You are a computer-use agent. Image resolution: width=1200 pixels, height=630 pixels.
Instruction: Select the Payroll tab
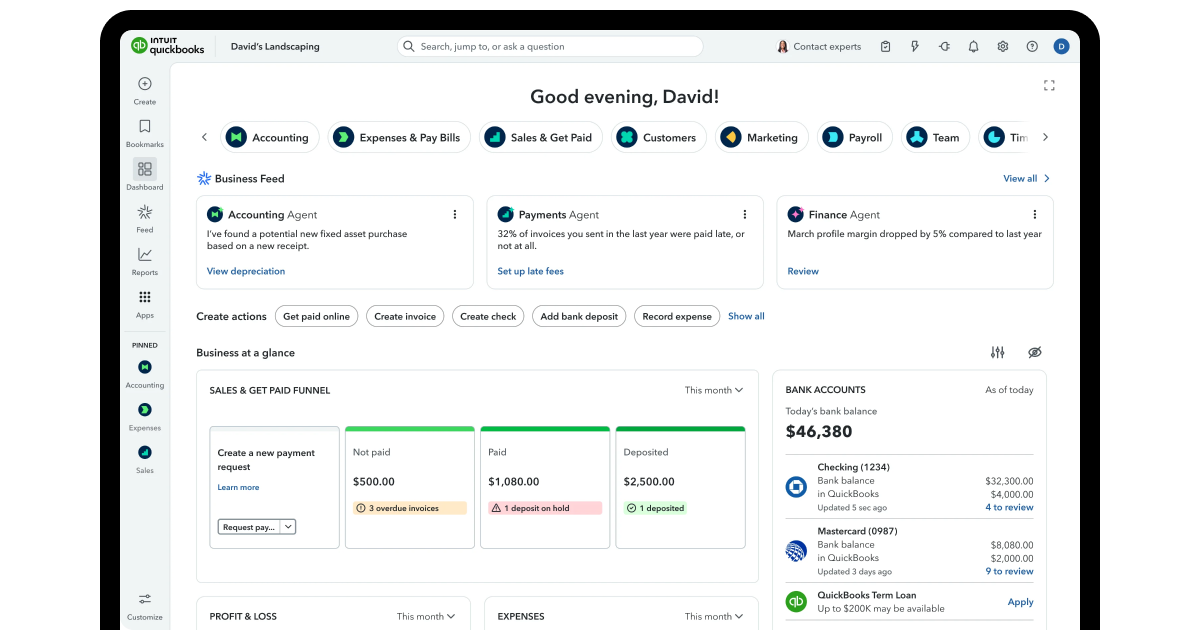click(854, 137)
